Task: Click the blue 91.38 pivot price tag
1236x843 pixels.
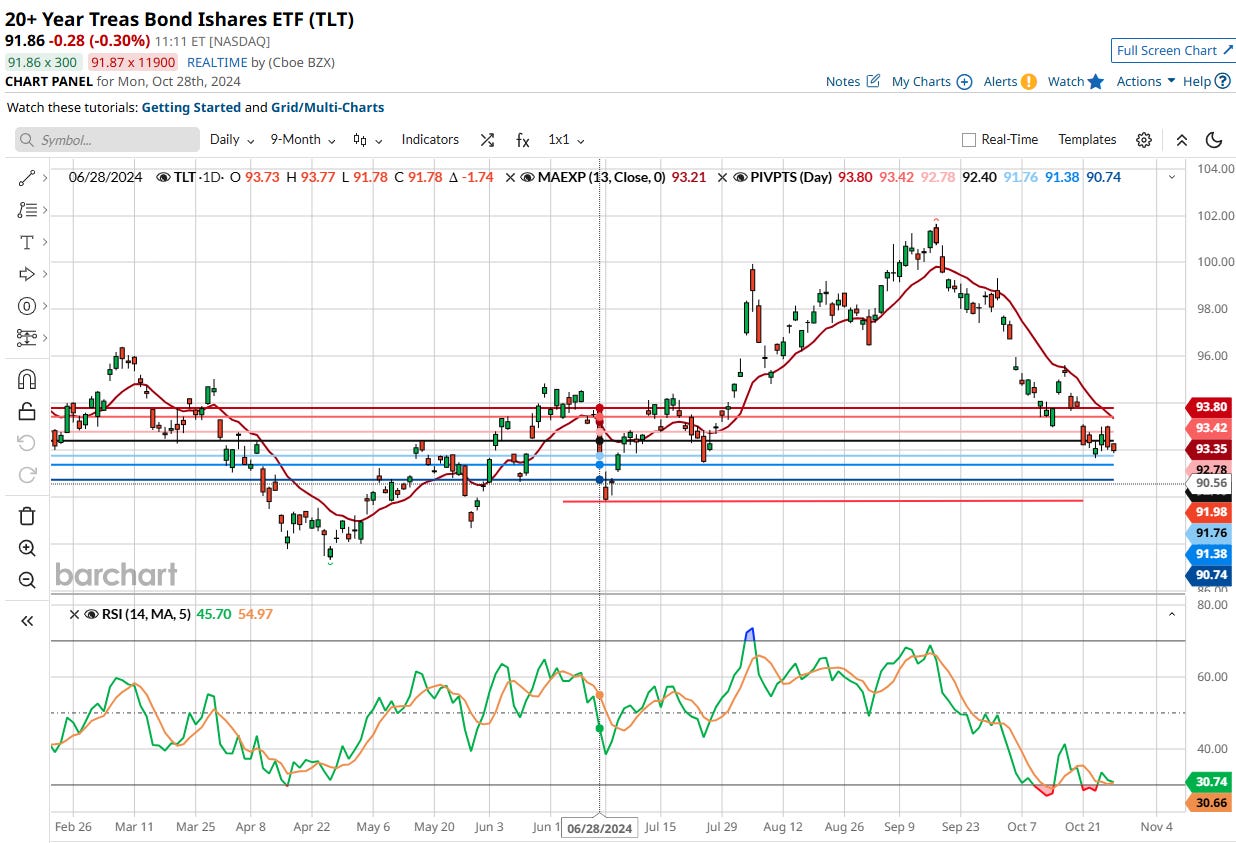Action: pos(1208,554)
